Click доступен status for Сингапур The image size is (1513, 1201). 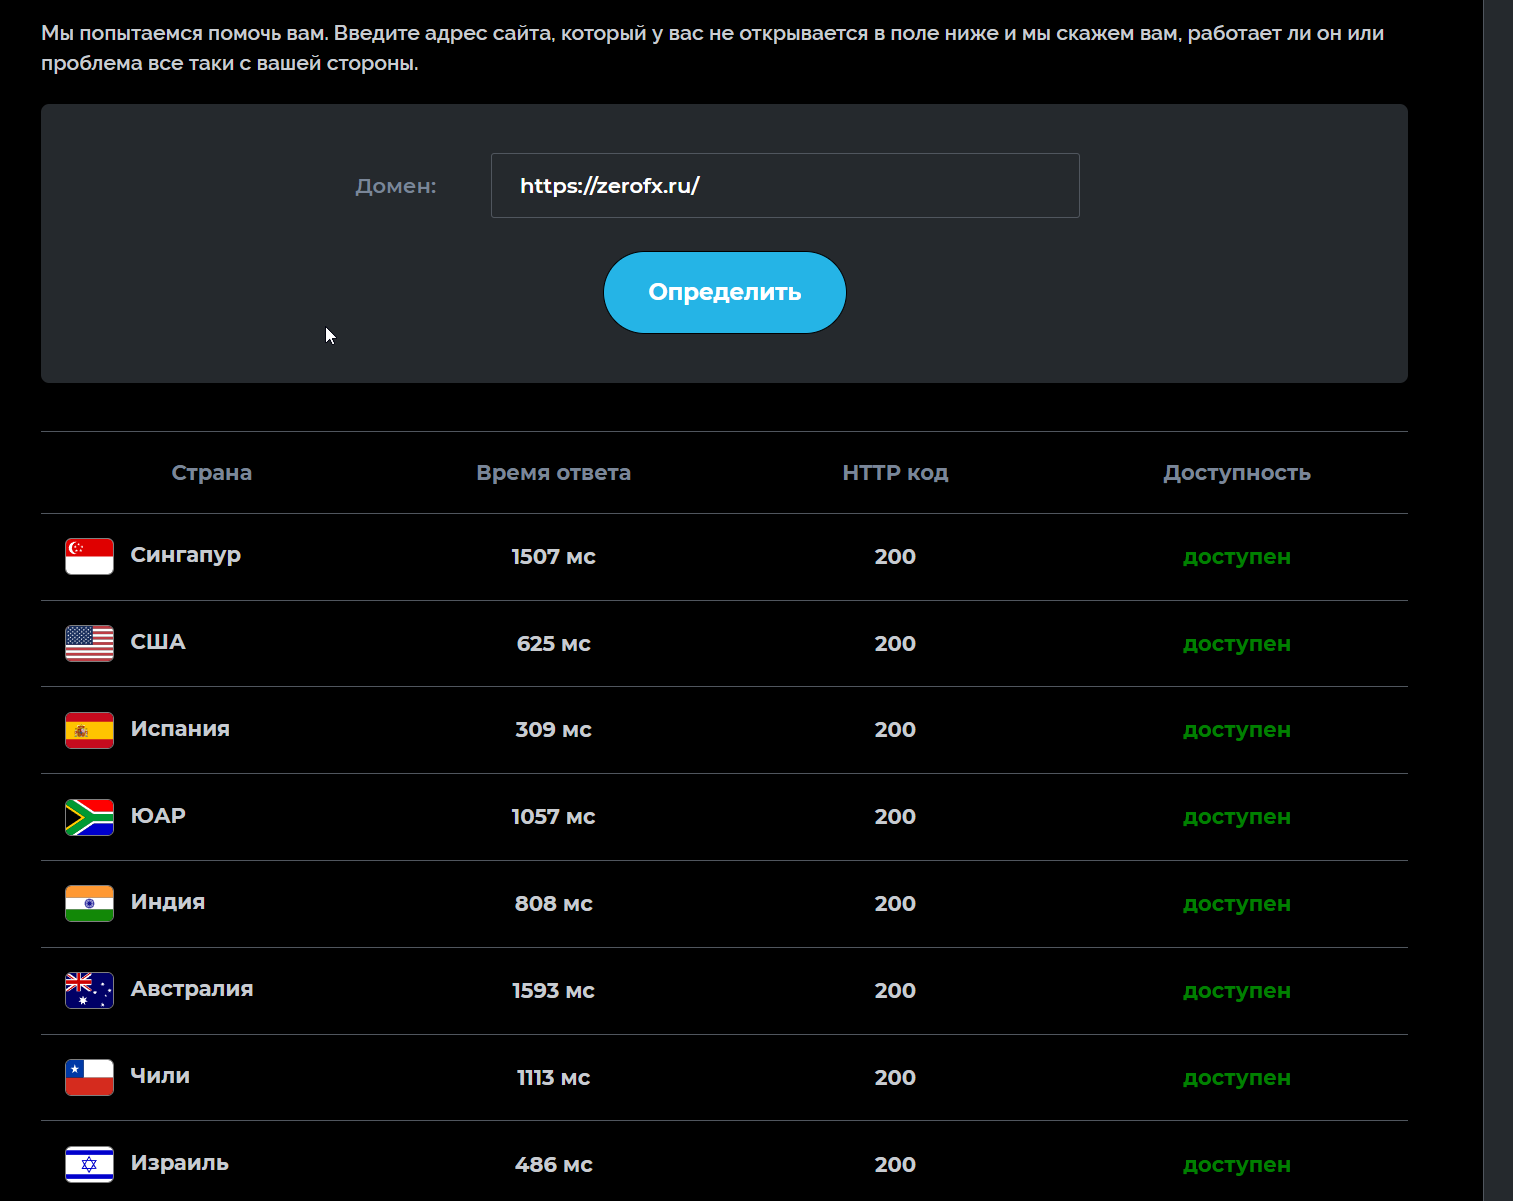coord(1237,557)
